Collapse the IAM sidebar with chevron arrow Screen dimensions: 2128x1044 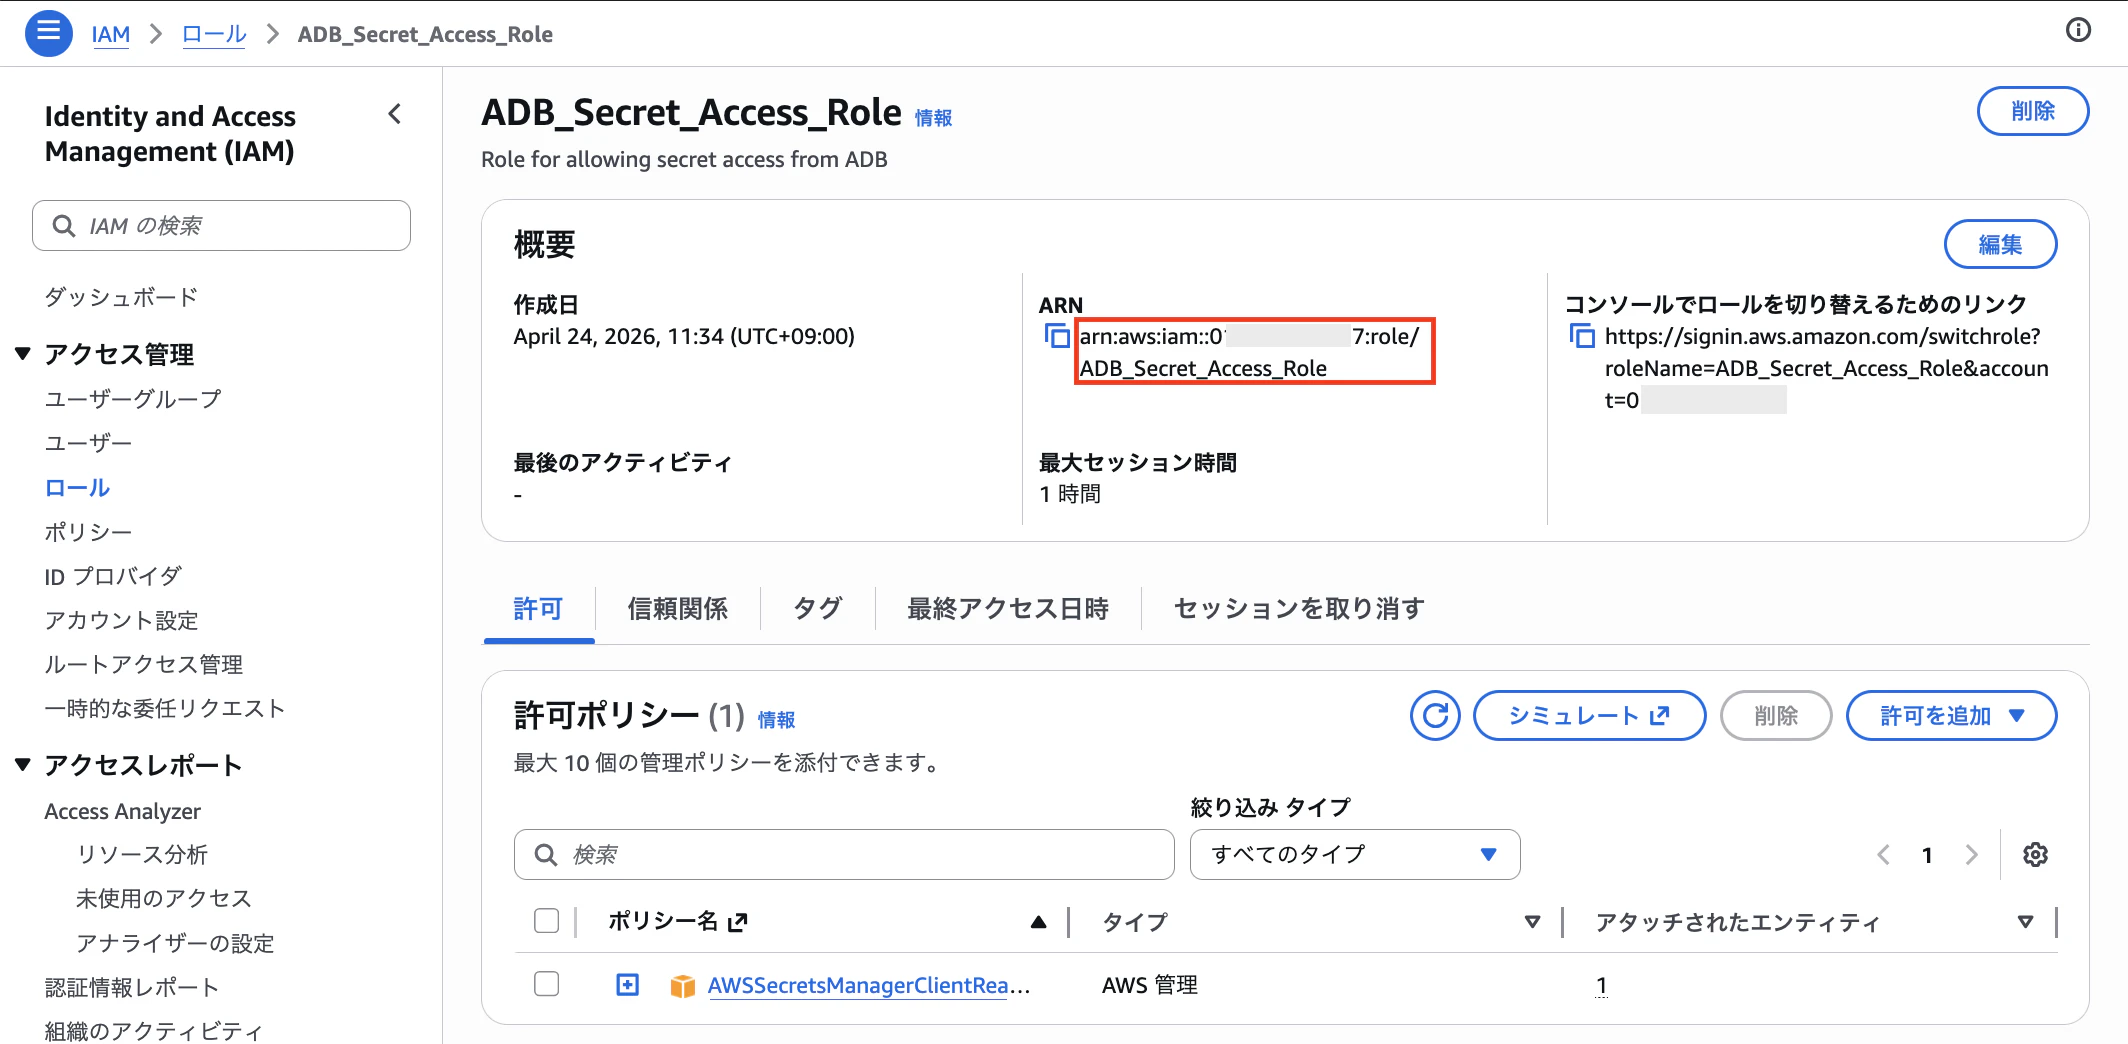tap(395, 114)
